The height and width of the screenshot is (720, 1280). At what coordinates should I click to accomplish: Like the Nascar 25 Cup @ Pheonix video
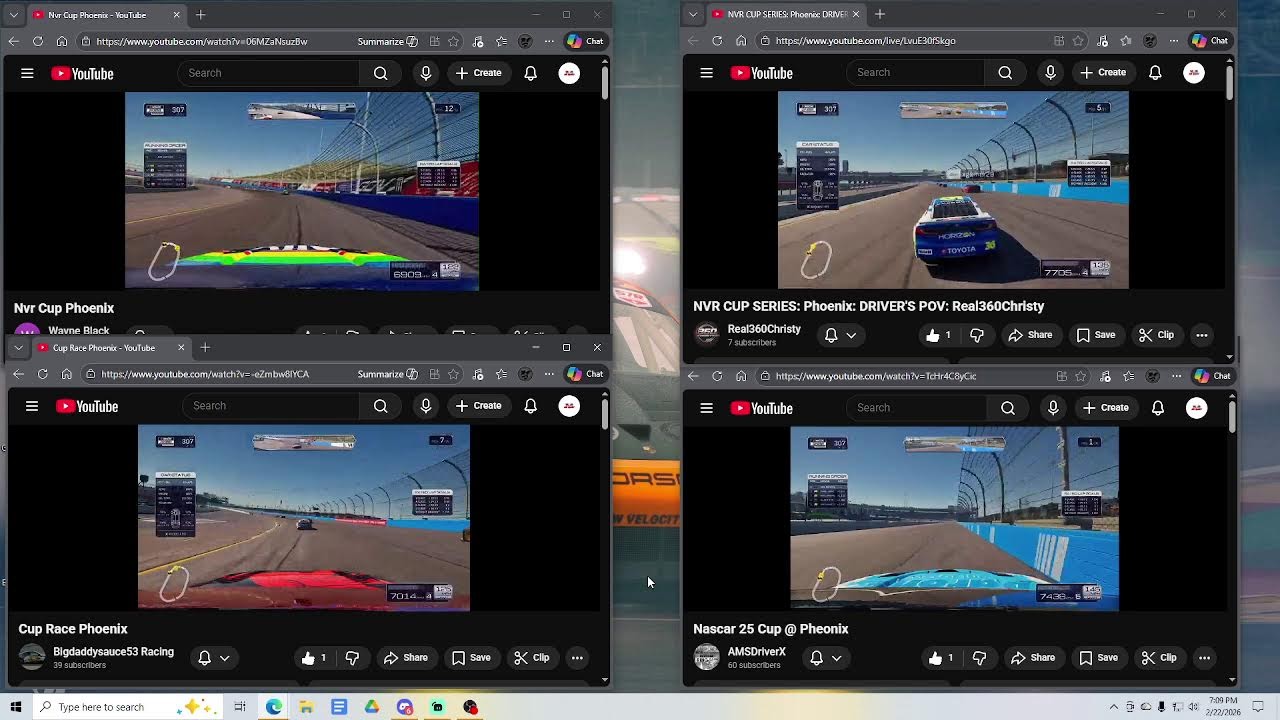pyautogui.click(x=941, y=658)
